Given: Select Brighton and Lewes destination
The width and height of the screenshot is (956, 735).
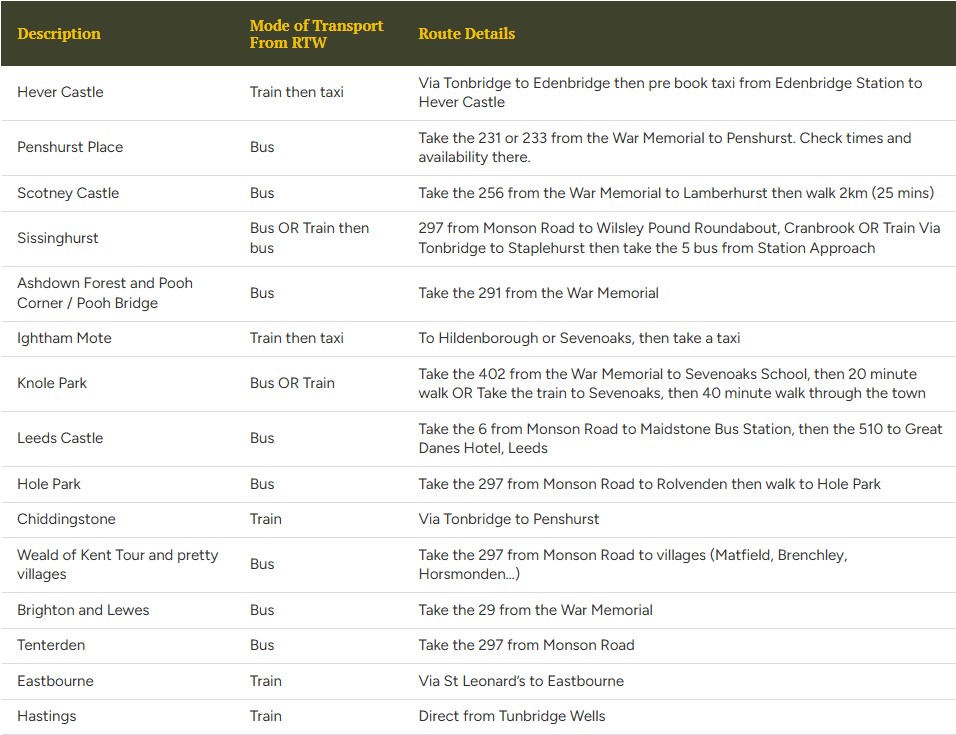Looking at the screenshot, I should 83,609.
